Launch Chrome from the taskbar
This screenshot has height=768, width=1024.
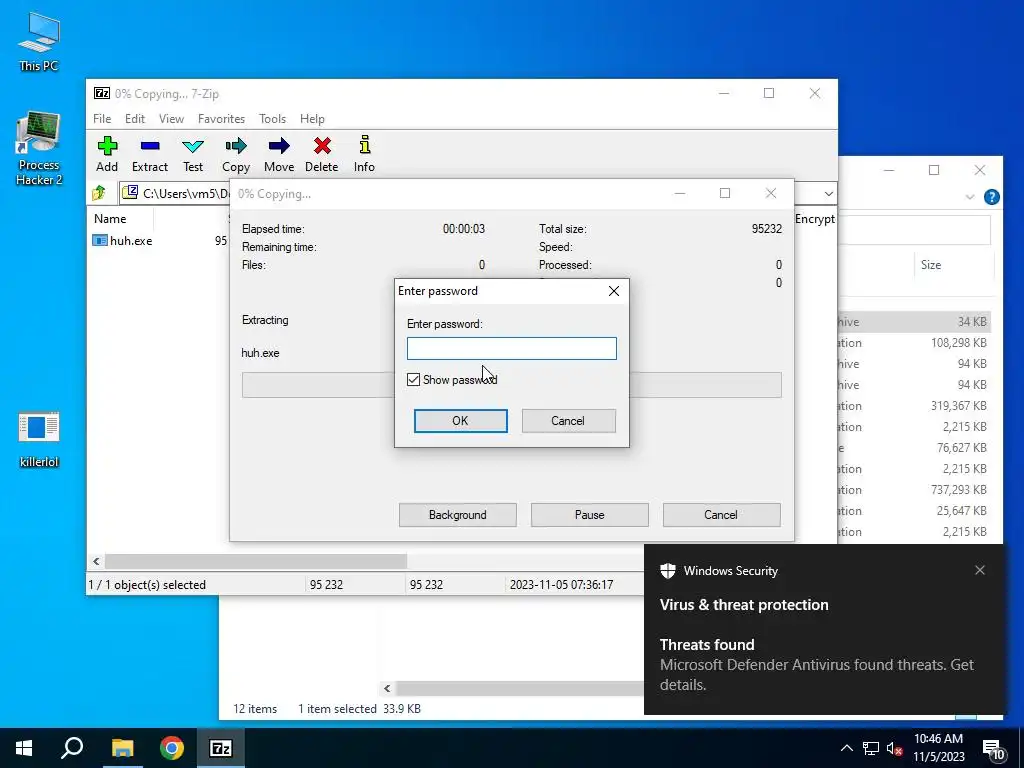(172, 748)
